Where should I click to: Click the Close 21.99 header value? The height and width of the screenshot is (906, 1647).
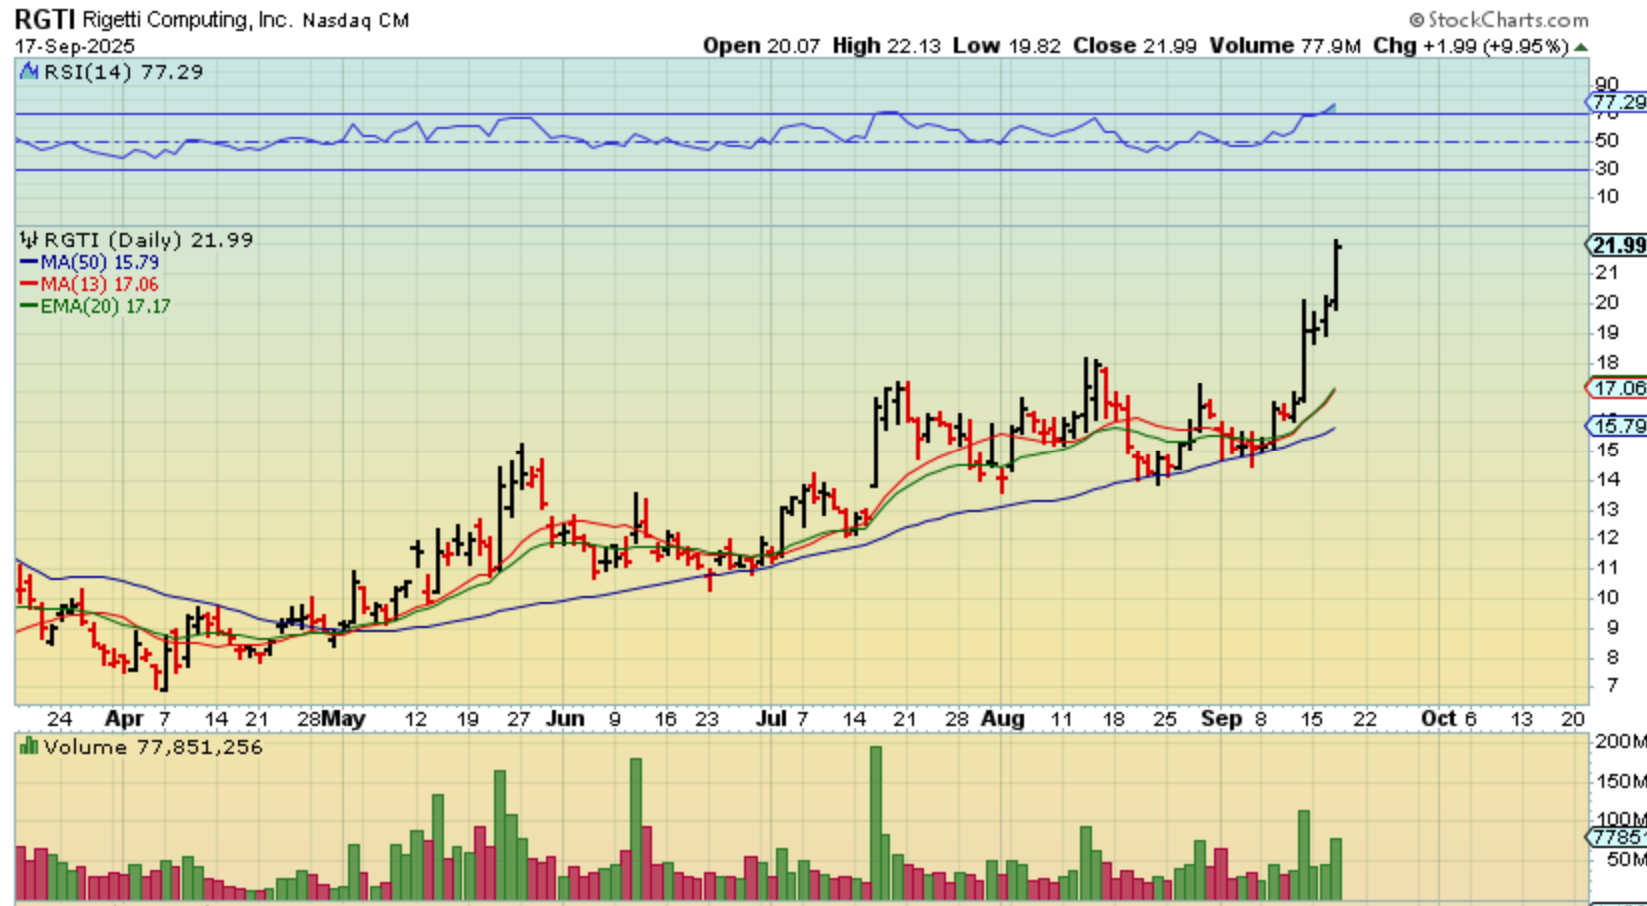click(x=1134, y=46)
